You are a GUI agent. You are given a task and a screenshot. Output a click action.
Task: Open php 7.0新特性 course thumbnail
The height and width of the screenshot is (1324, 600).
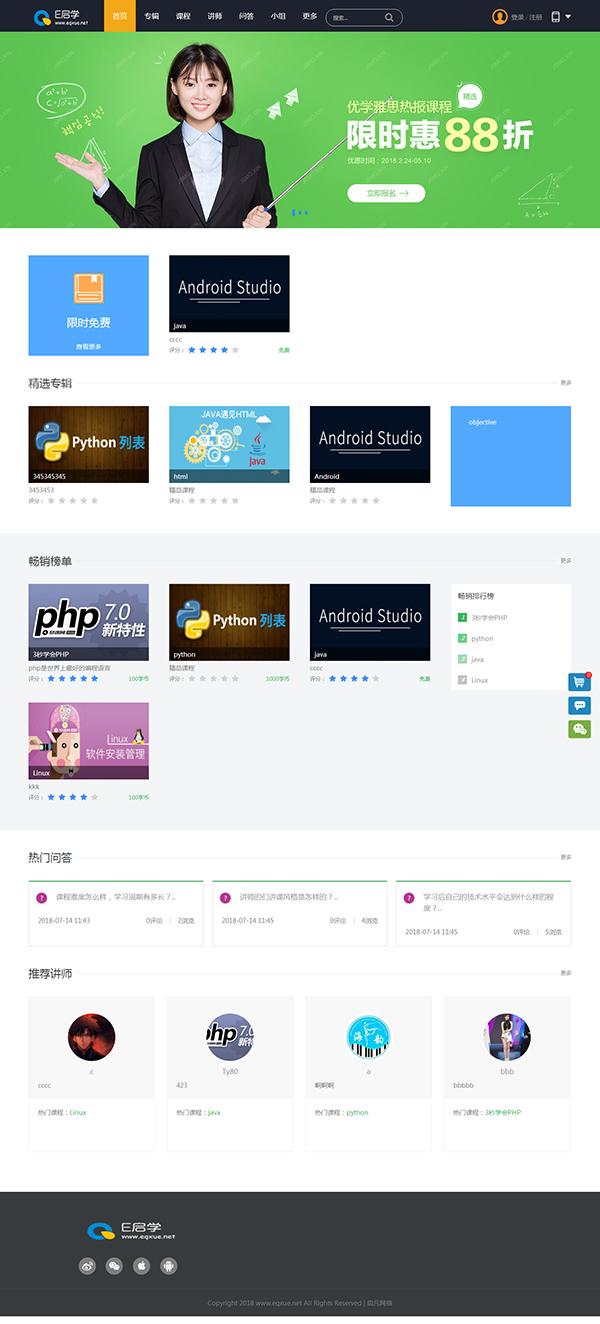[88, 622]
